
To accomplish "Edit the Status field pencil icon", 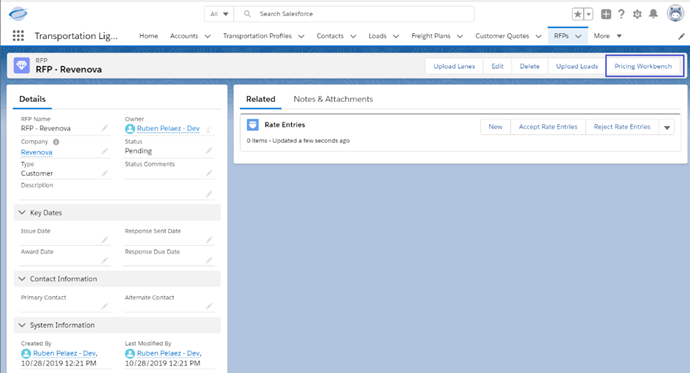I will point(209,150).
